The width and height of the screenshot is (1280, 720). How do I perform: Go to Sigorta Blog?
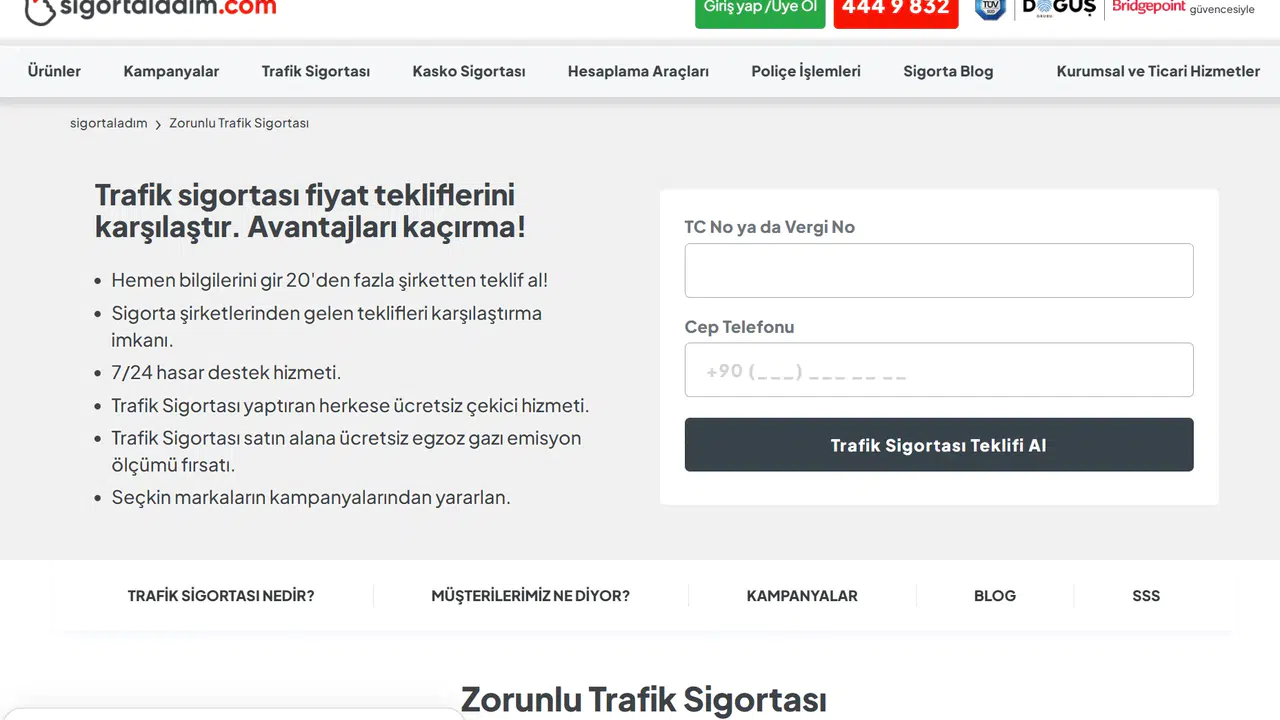point(948,71)
